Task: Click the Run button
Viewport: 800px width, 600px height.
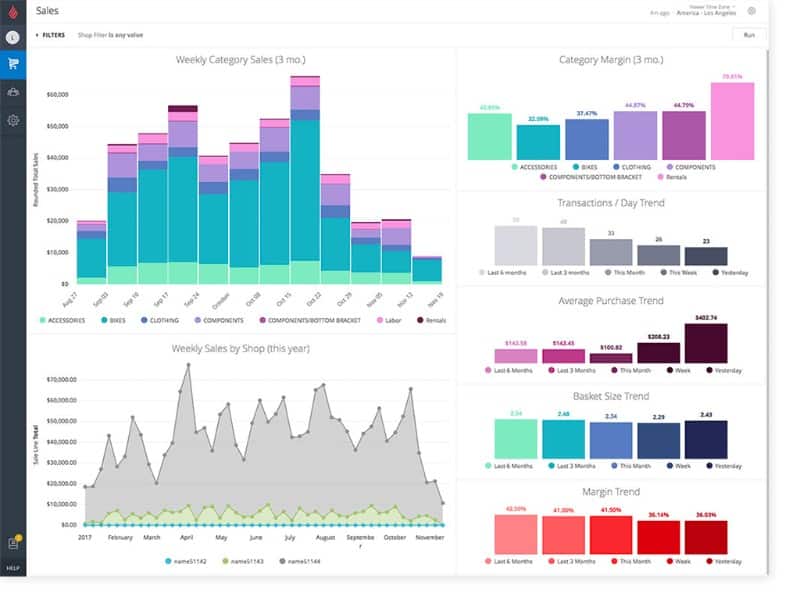Action: pyautogui.click(x=749, y=35)
